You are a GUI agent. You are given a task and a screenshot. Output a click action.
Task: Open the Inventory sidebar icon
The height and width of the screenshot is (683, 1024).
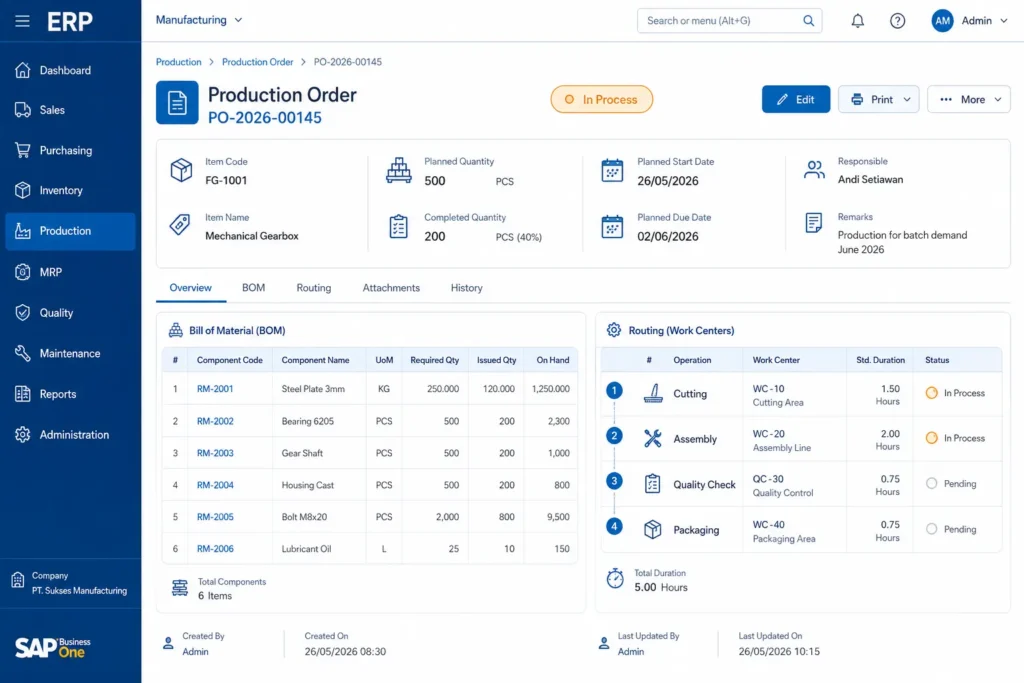pyautogui.click(x=23, y=190)
